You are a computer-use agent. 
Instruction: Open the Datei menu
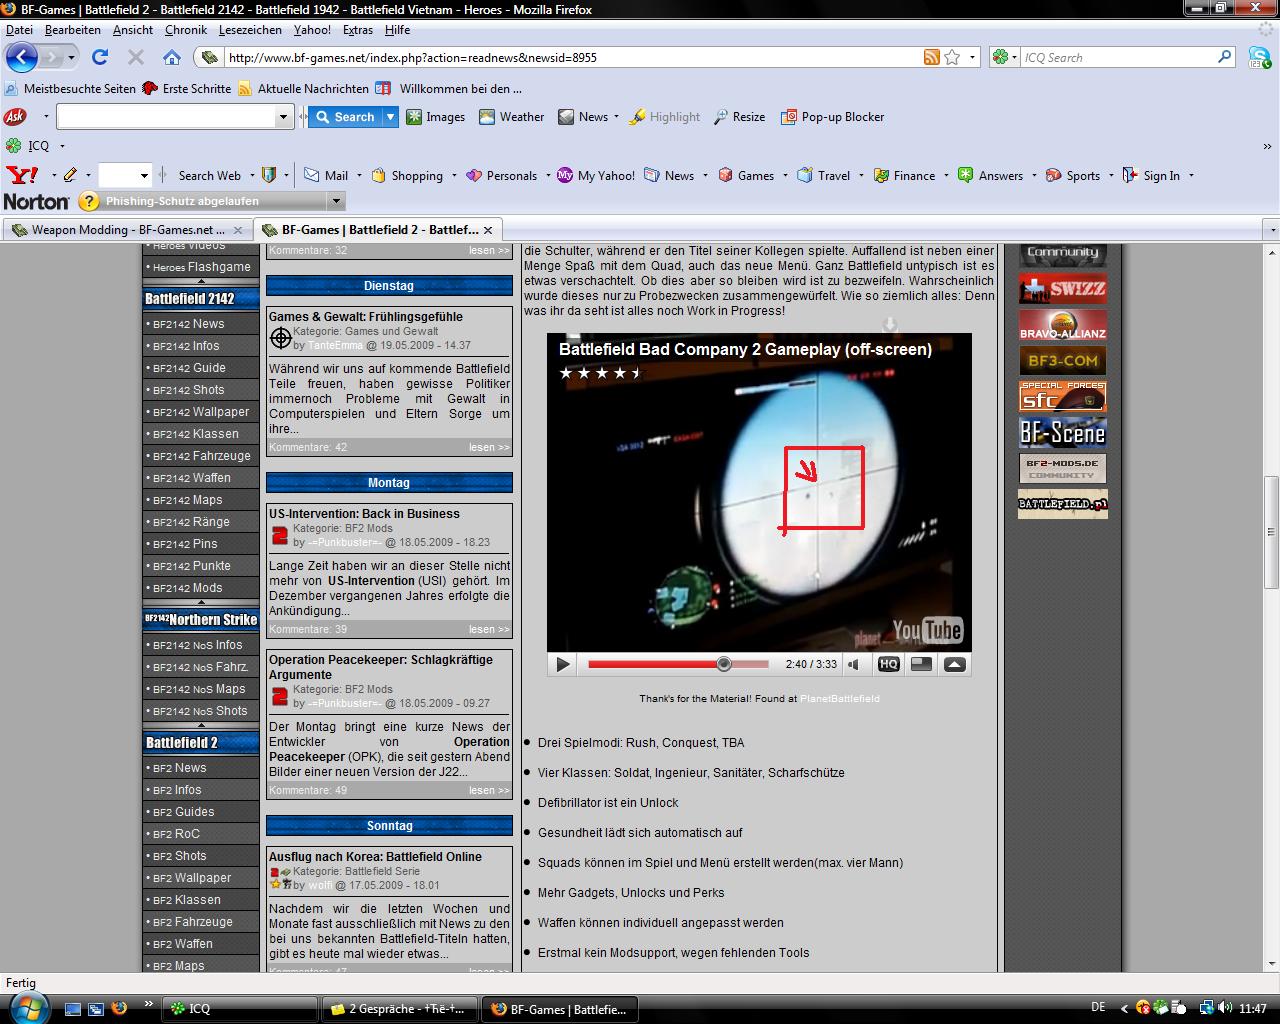(x=19, y=30)
